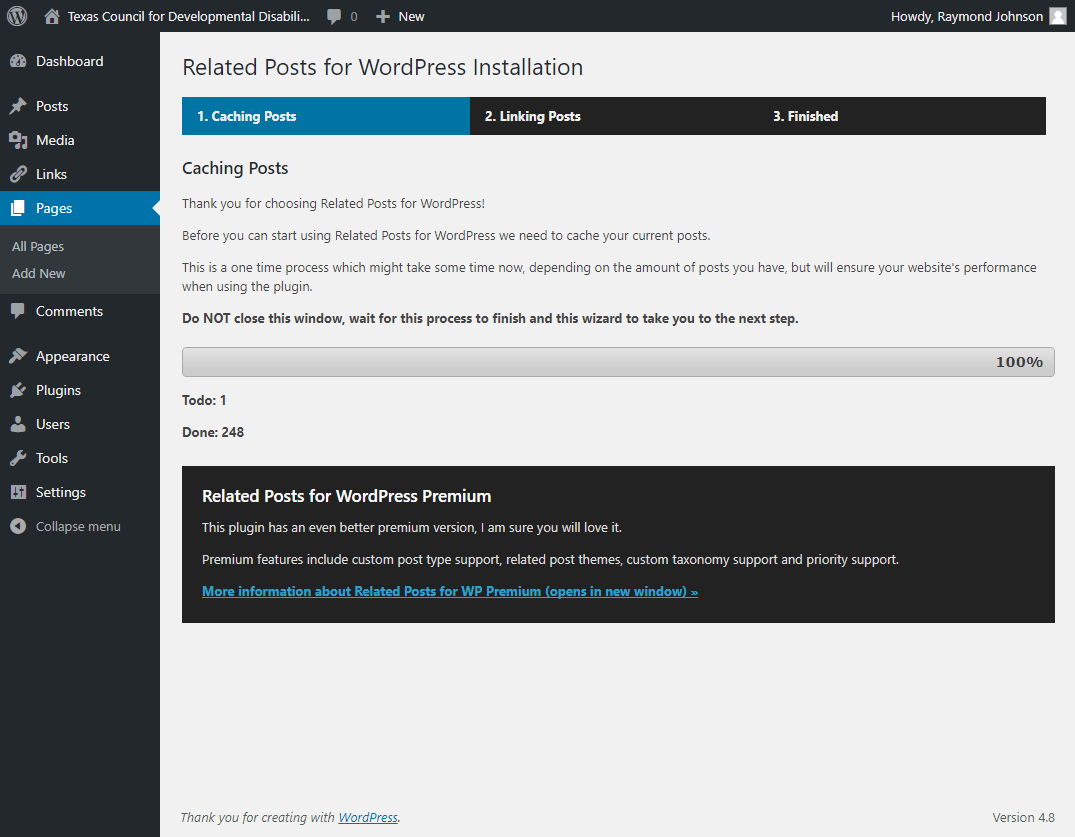Screen dimensions: 1075x837
Task: Open the comments bubble icon in admin bar
Action: 334,16
